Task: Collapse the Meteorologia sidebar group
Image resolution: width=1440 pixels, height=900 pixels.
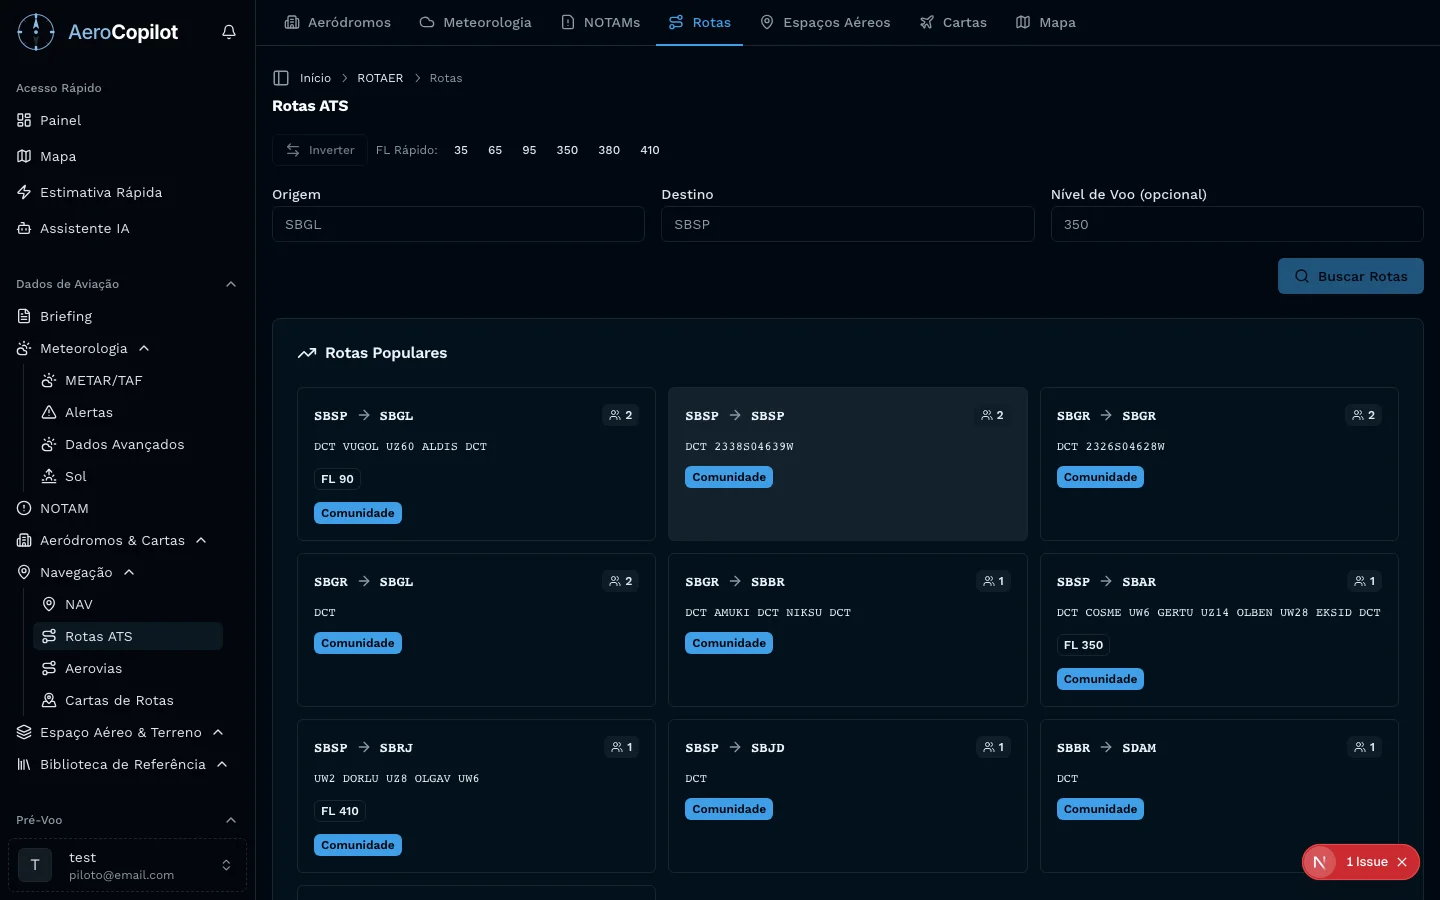Action: pyautogui.click(x=144, y=348)
